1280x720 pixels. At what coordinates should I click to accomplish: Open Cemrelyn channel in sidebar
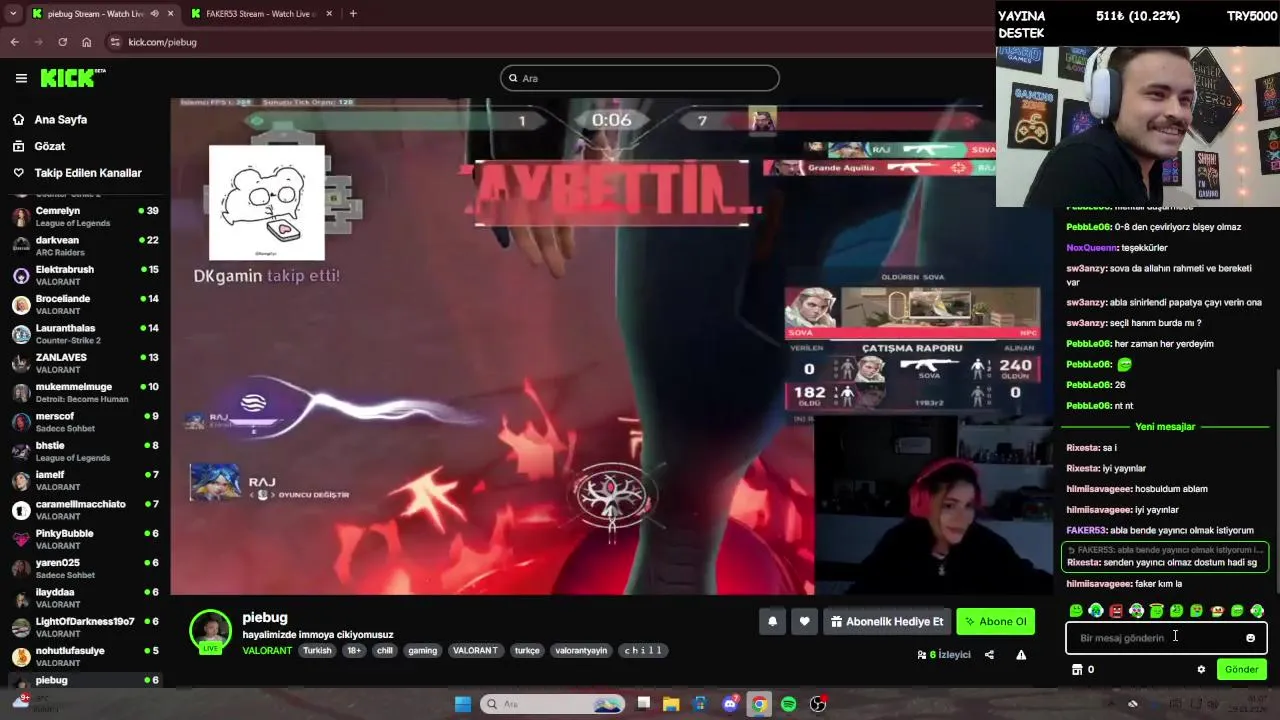pyautogui.click(x=85, y=216)
